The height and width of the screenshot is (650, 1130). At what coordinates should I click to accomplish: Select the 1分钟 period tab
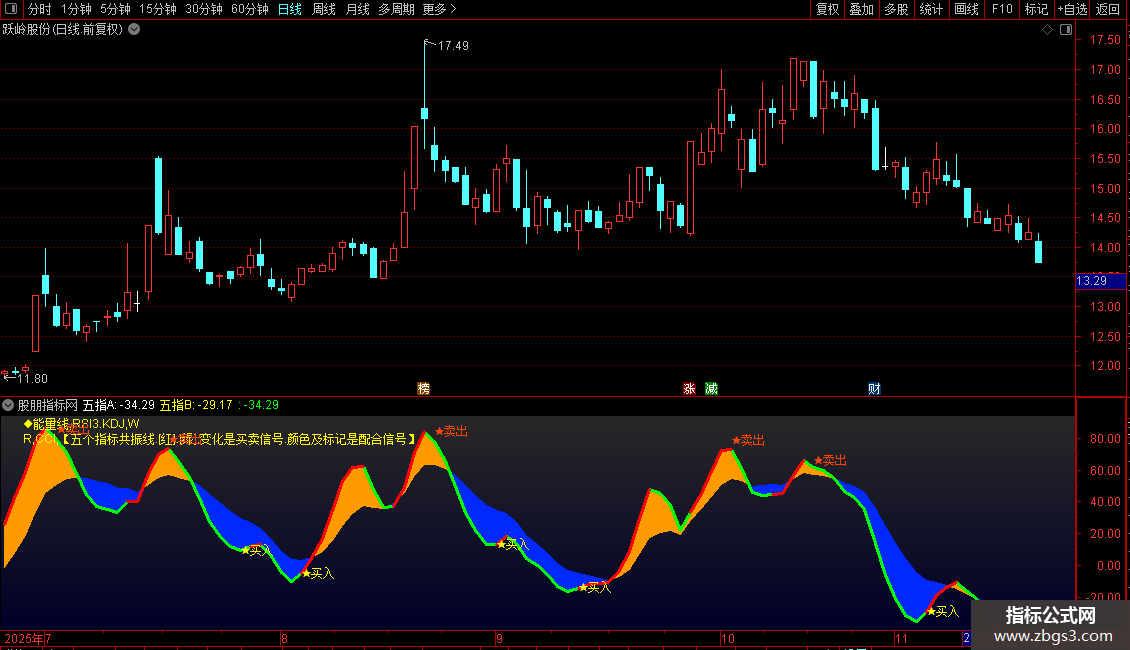pyautogui.click(x=76, y=9)
